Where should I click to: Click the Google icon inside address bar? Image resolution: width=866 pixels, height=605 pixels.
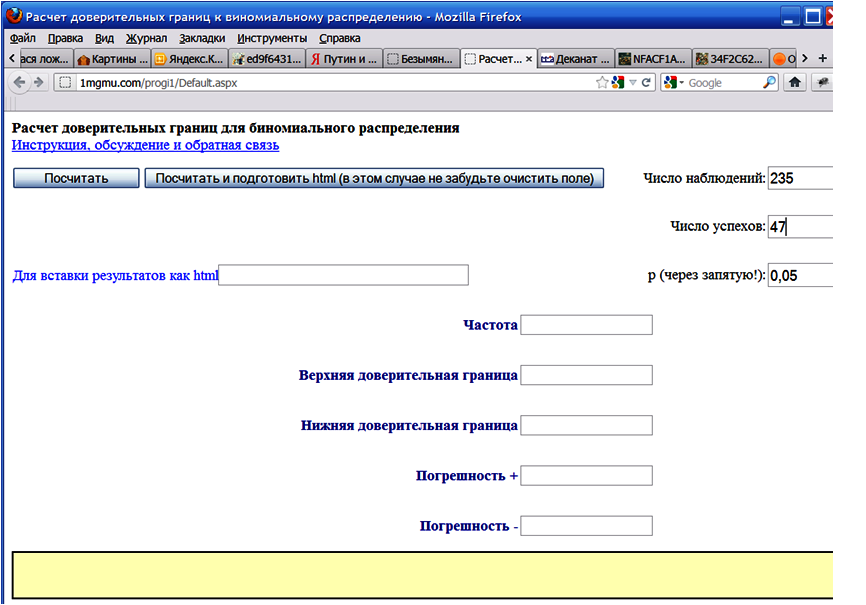pyautogui.click(x=618, y=82)
